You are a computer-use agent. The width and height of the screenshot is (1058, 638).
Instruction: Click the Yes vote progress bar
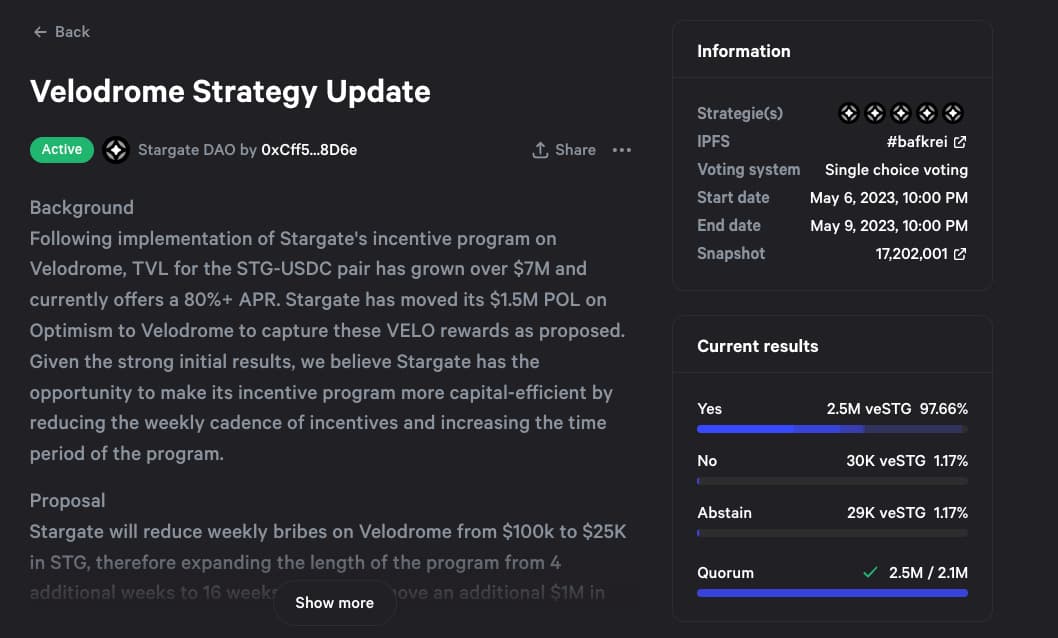(x=832, y=429)
